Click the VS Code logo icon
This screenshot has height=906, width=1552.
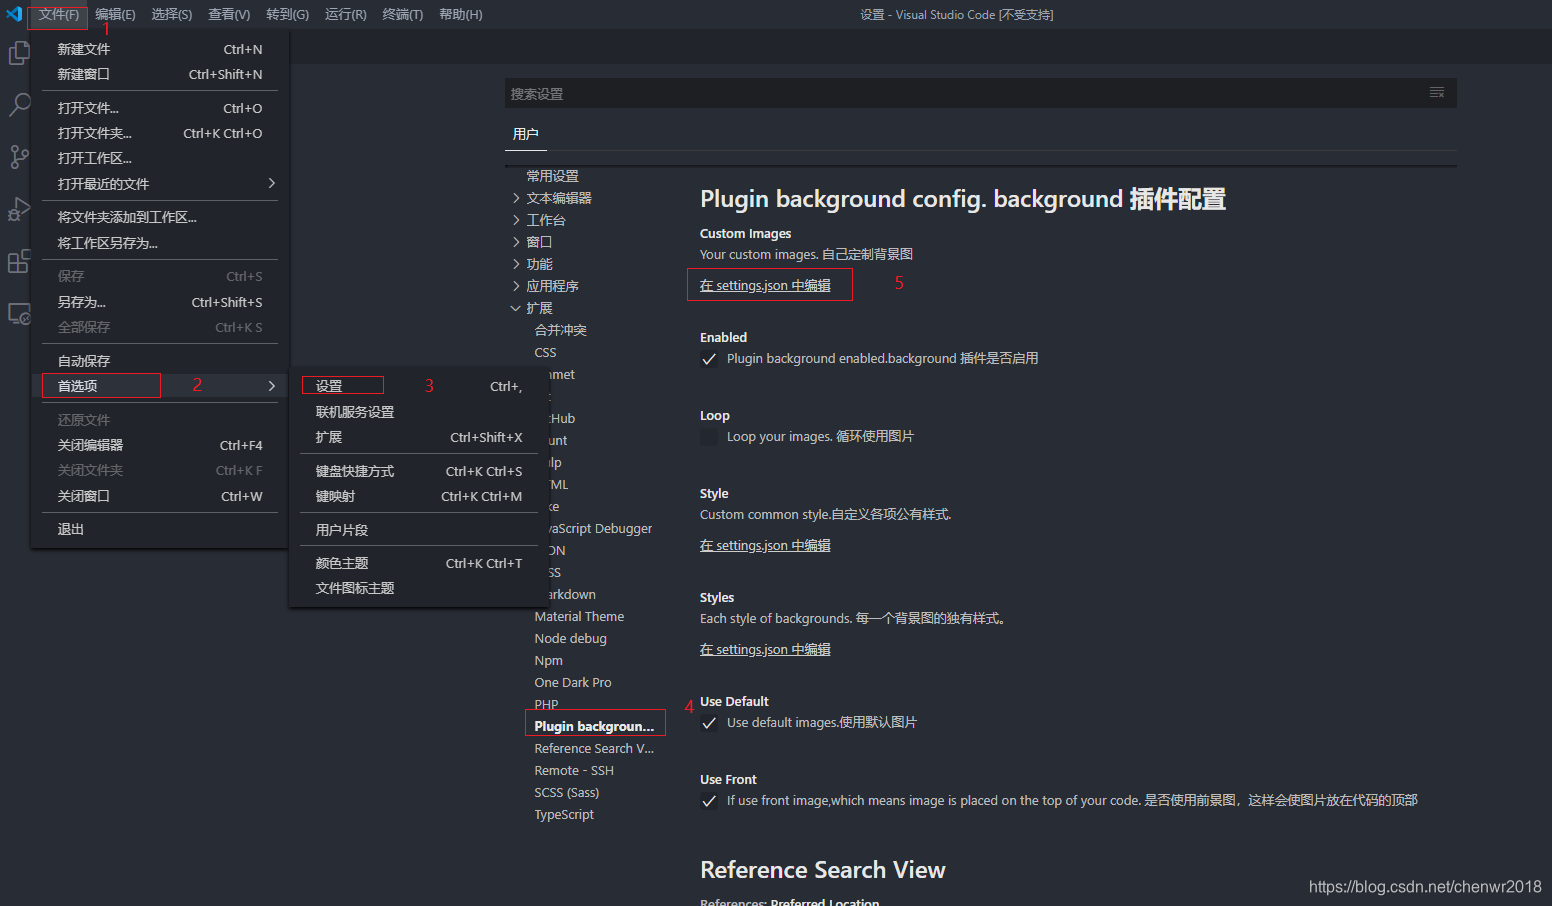tap(14, 14)
